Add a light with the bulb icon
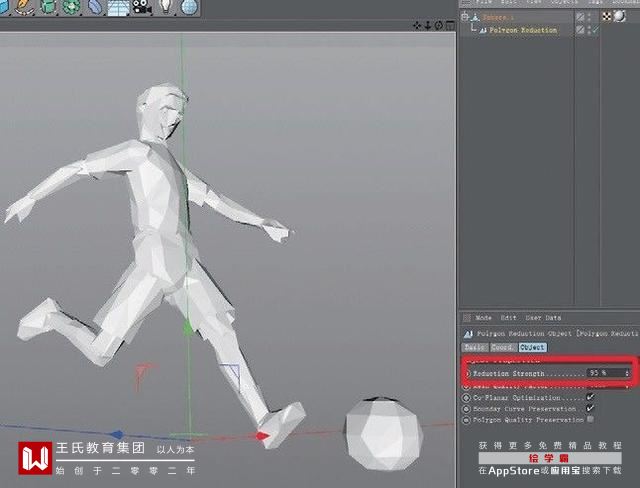The height and width of the screenshot is (488, 640). pyautogui.click(x=166, y=7)
